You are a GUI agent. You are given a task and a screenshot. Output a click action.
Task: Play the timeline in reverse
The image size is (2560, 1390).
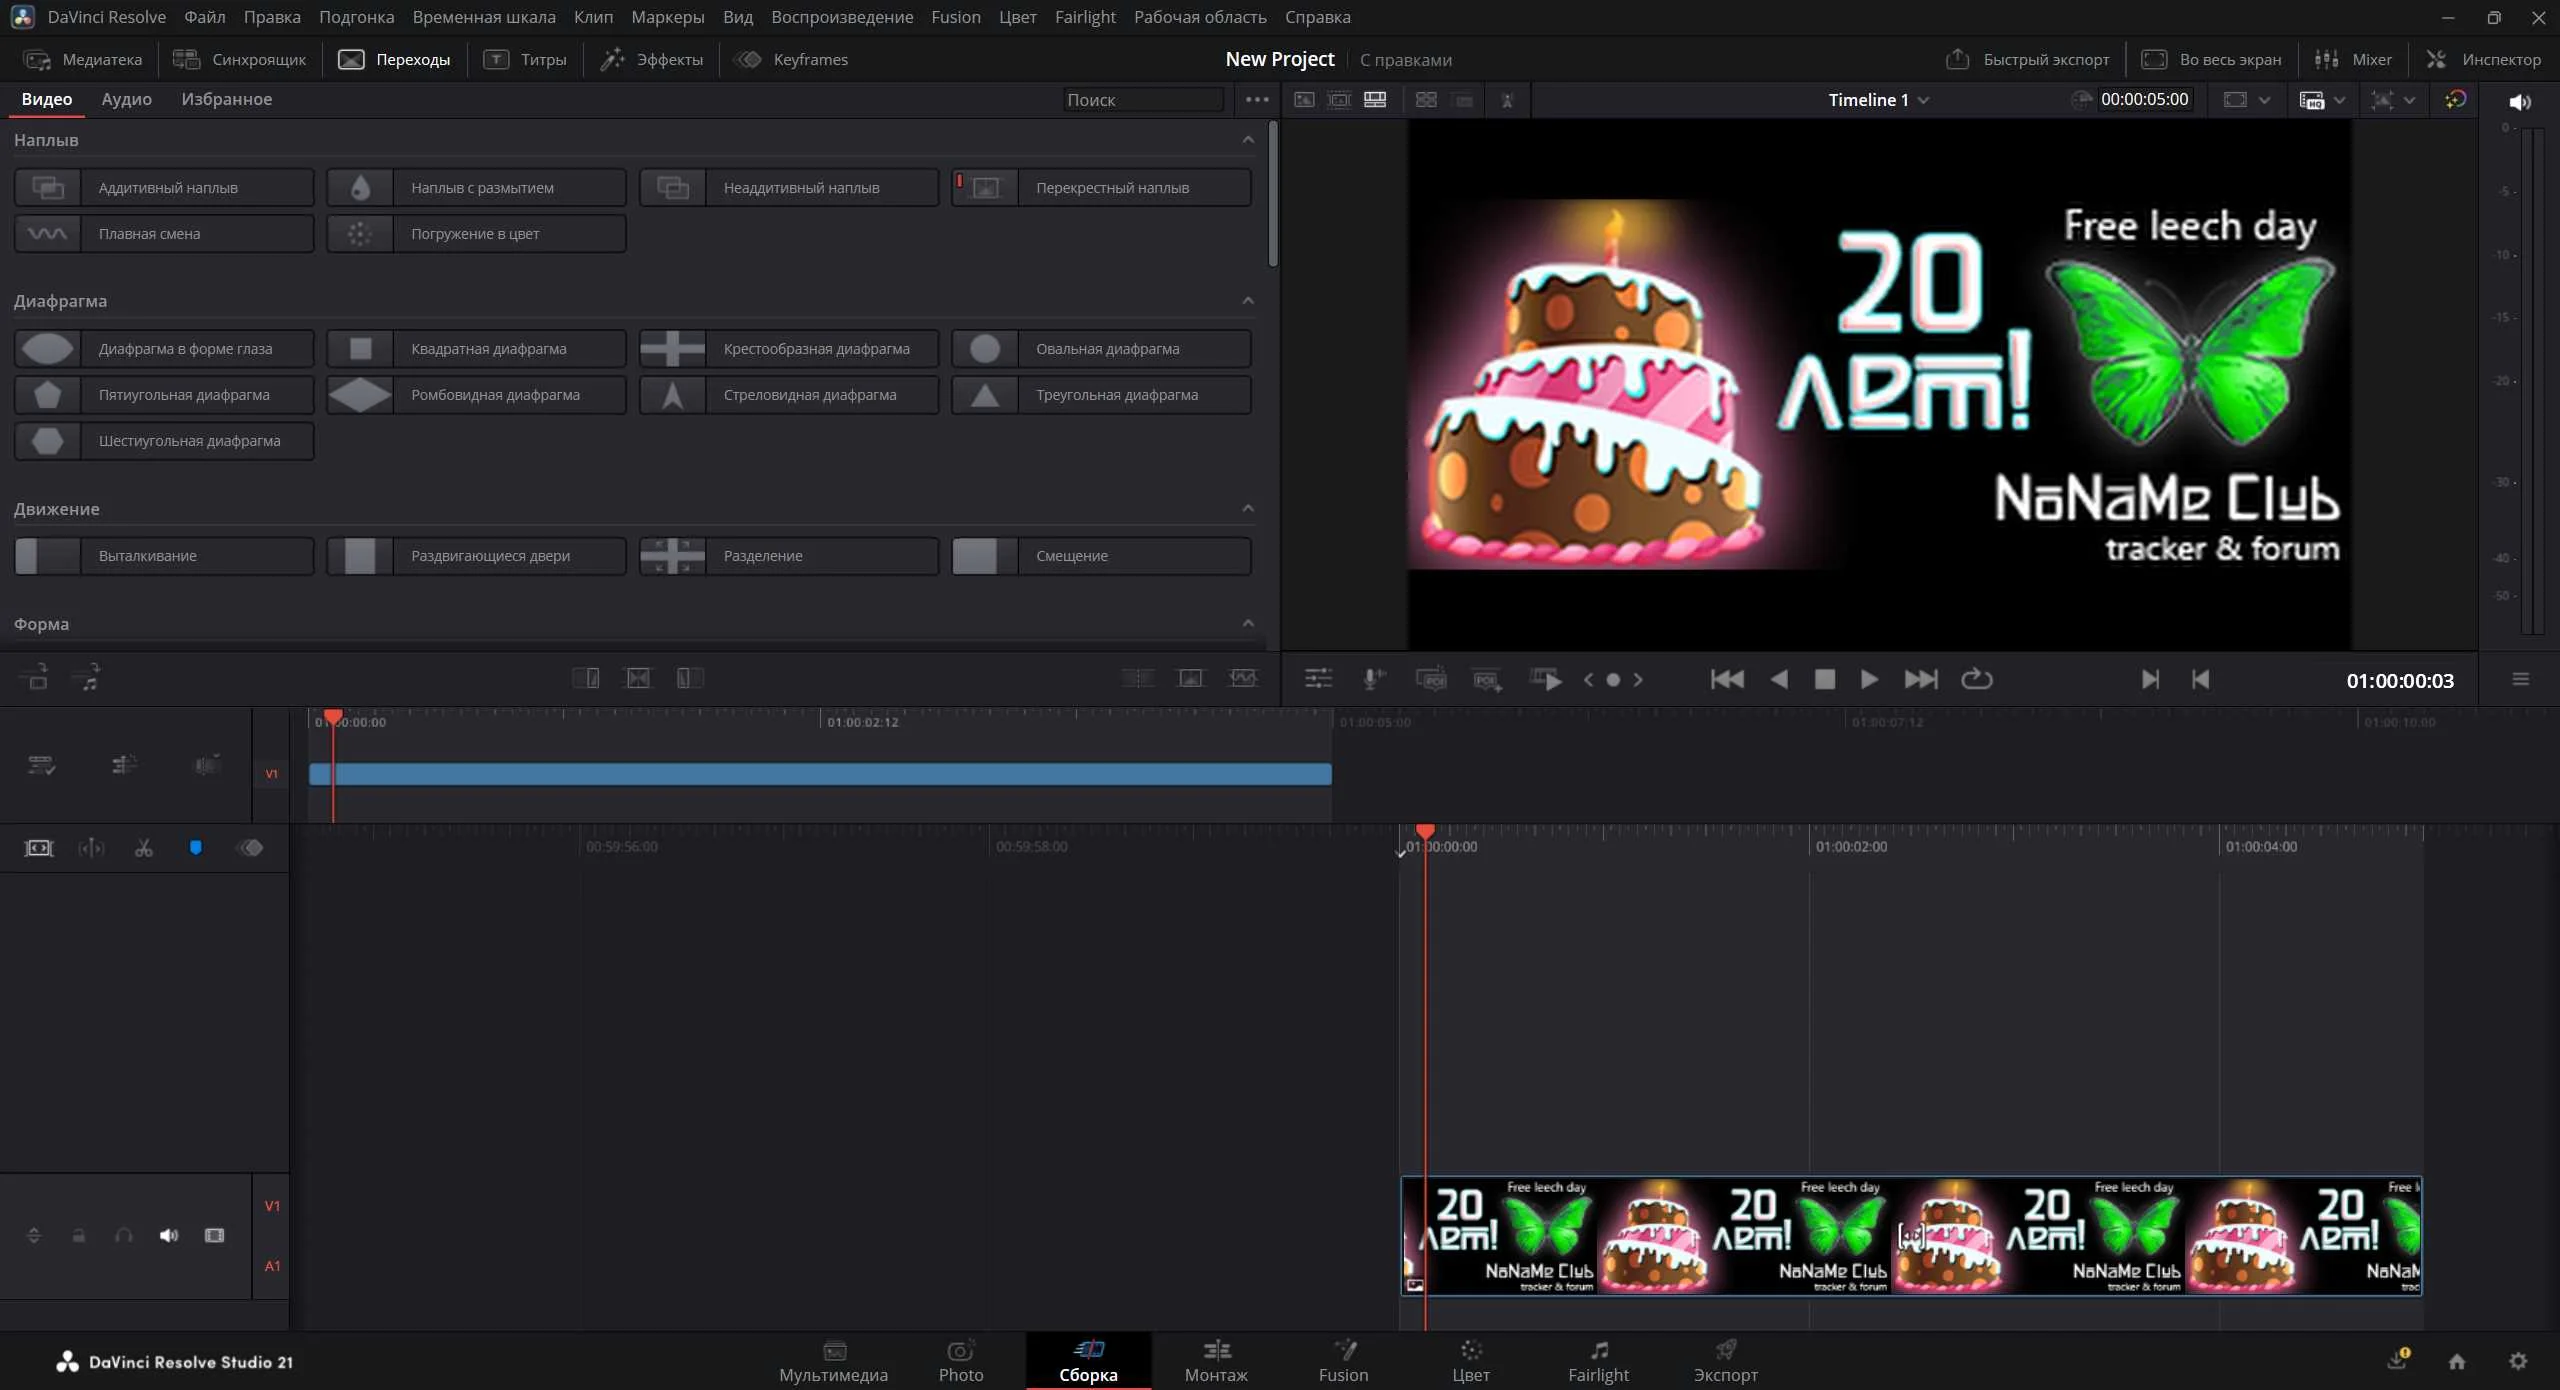point(1779,680)
